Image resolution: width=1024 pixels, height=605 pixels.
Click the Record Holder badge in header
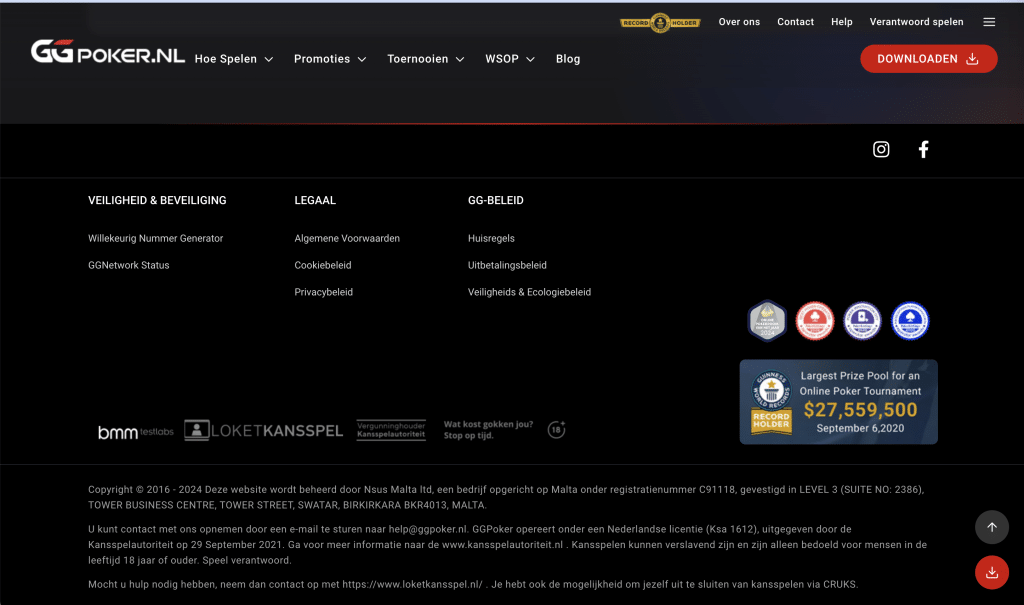pos(660,23)
